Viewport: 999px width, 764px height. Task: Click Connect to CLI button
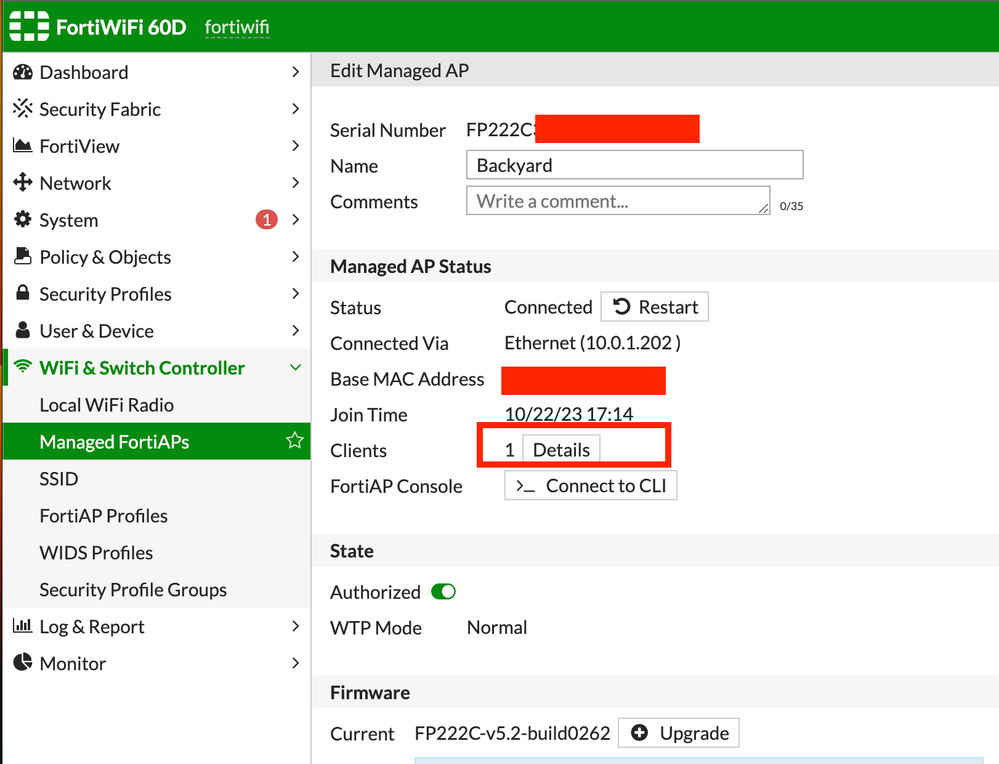tap(591, 486)
